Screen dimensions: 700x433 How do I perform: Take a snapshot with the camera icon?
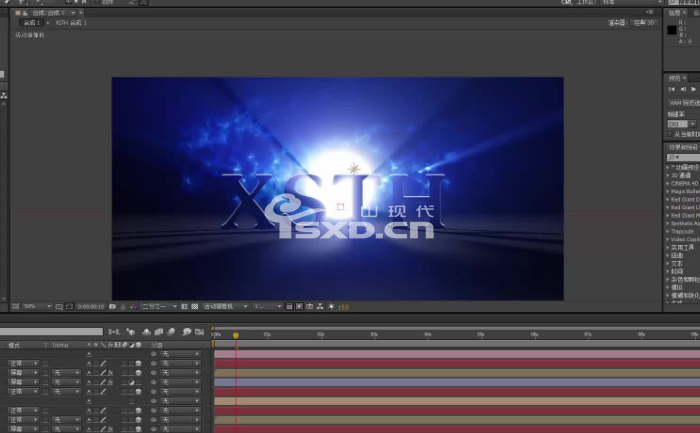point(112,307)
